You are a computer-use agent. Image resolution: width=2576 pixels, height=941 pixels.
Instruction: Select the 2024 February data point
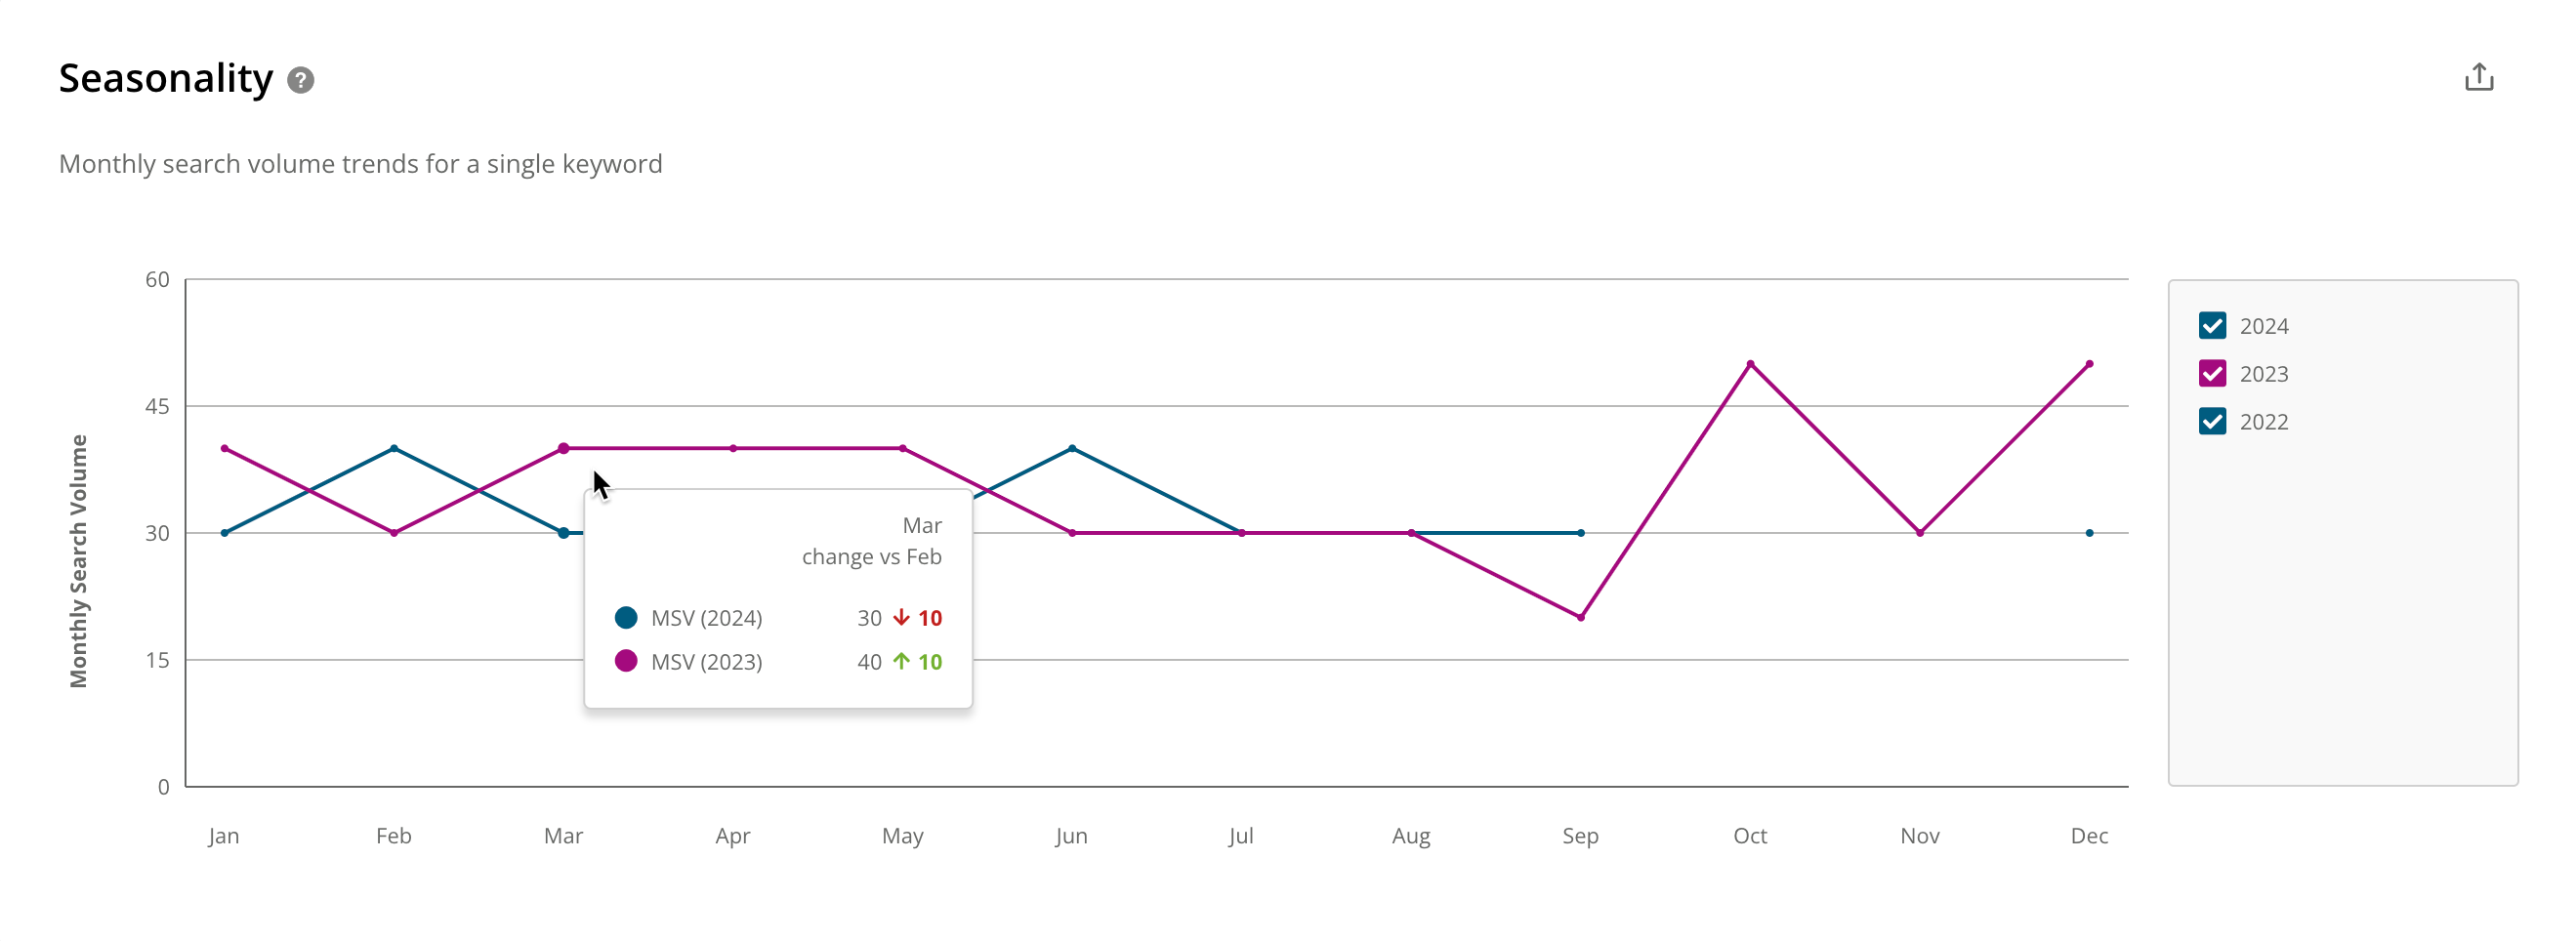pyautogui.click(x=394, y=449)
